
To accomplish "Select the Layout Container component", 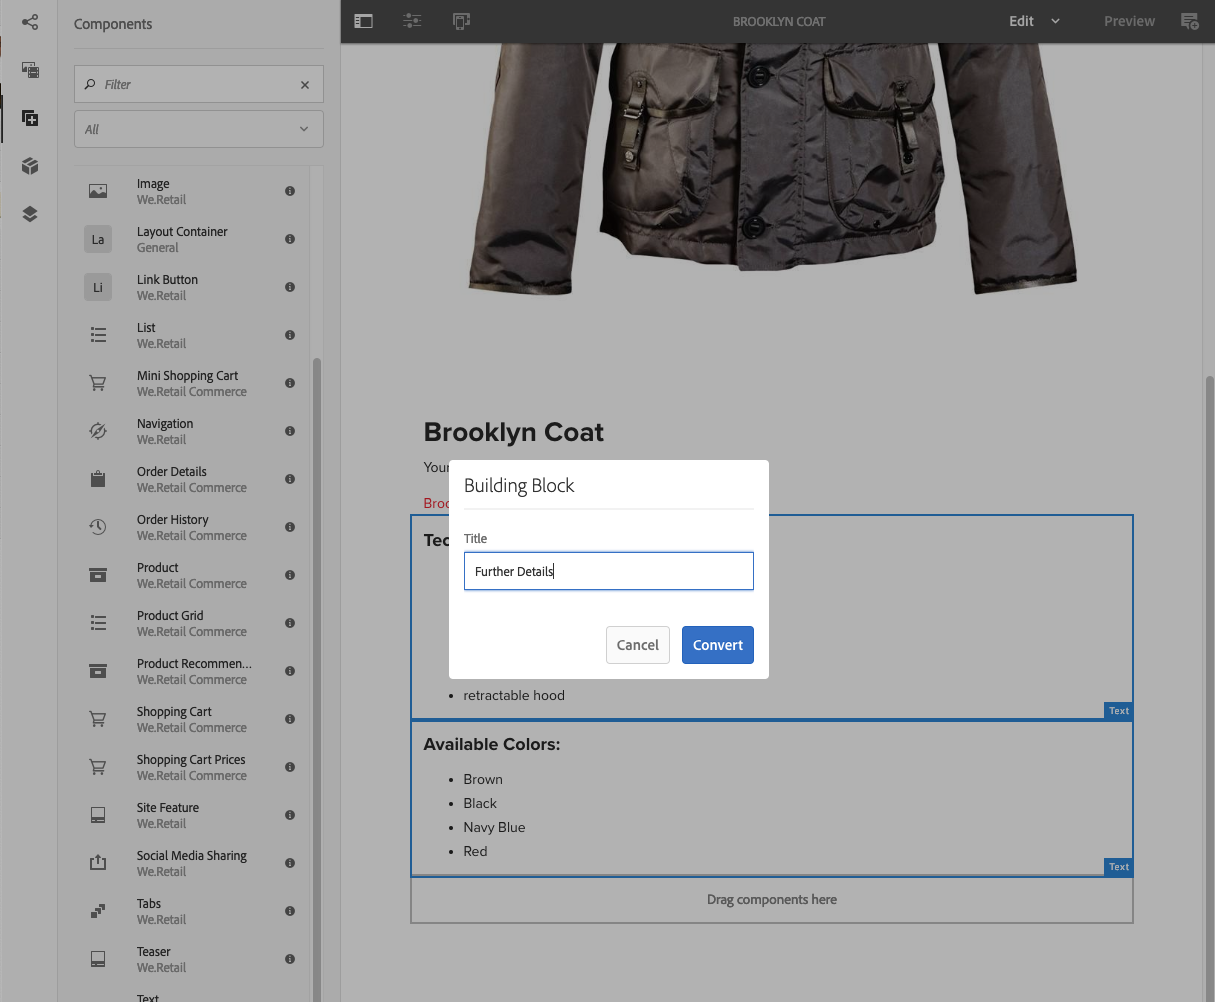I will 191,239.
